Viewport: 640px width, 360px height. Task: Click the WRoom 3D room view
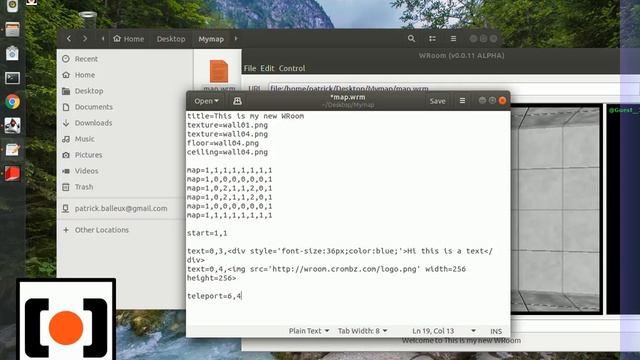(x=556, y=209)
